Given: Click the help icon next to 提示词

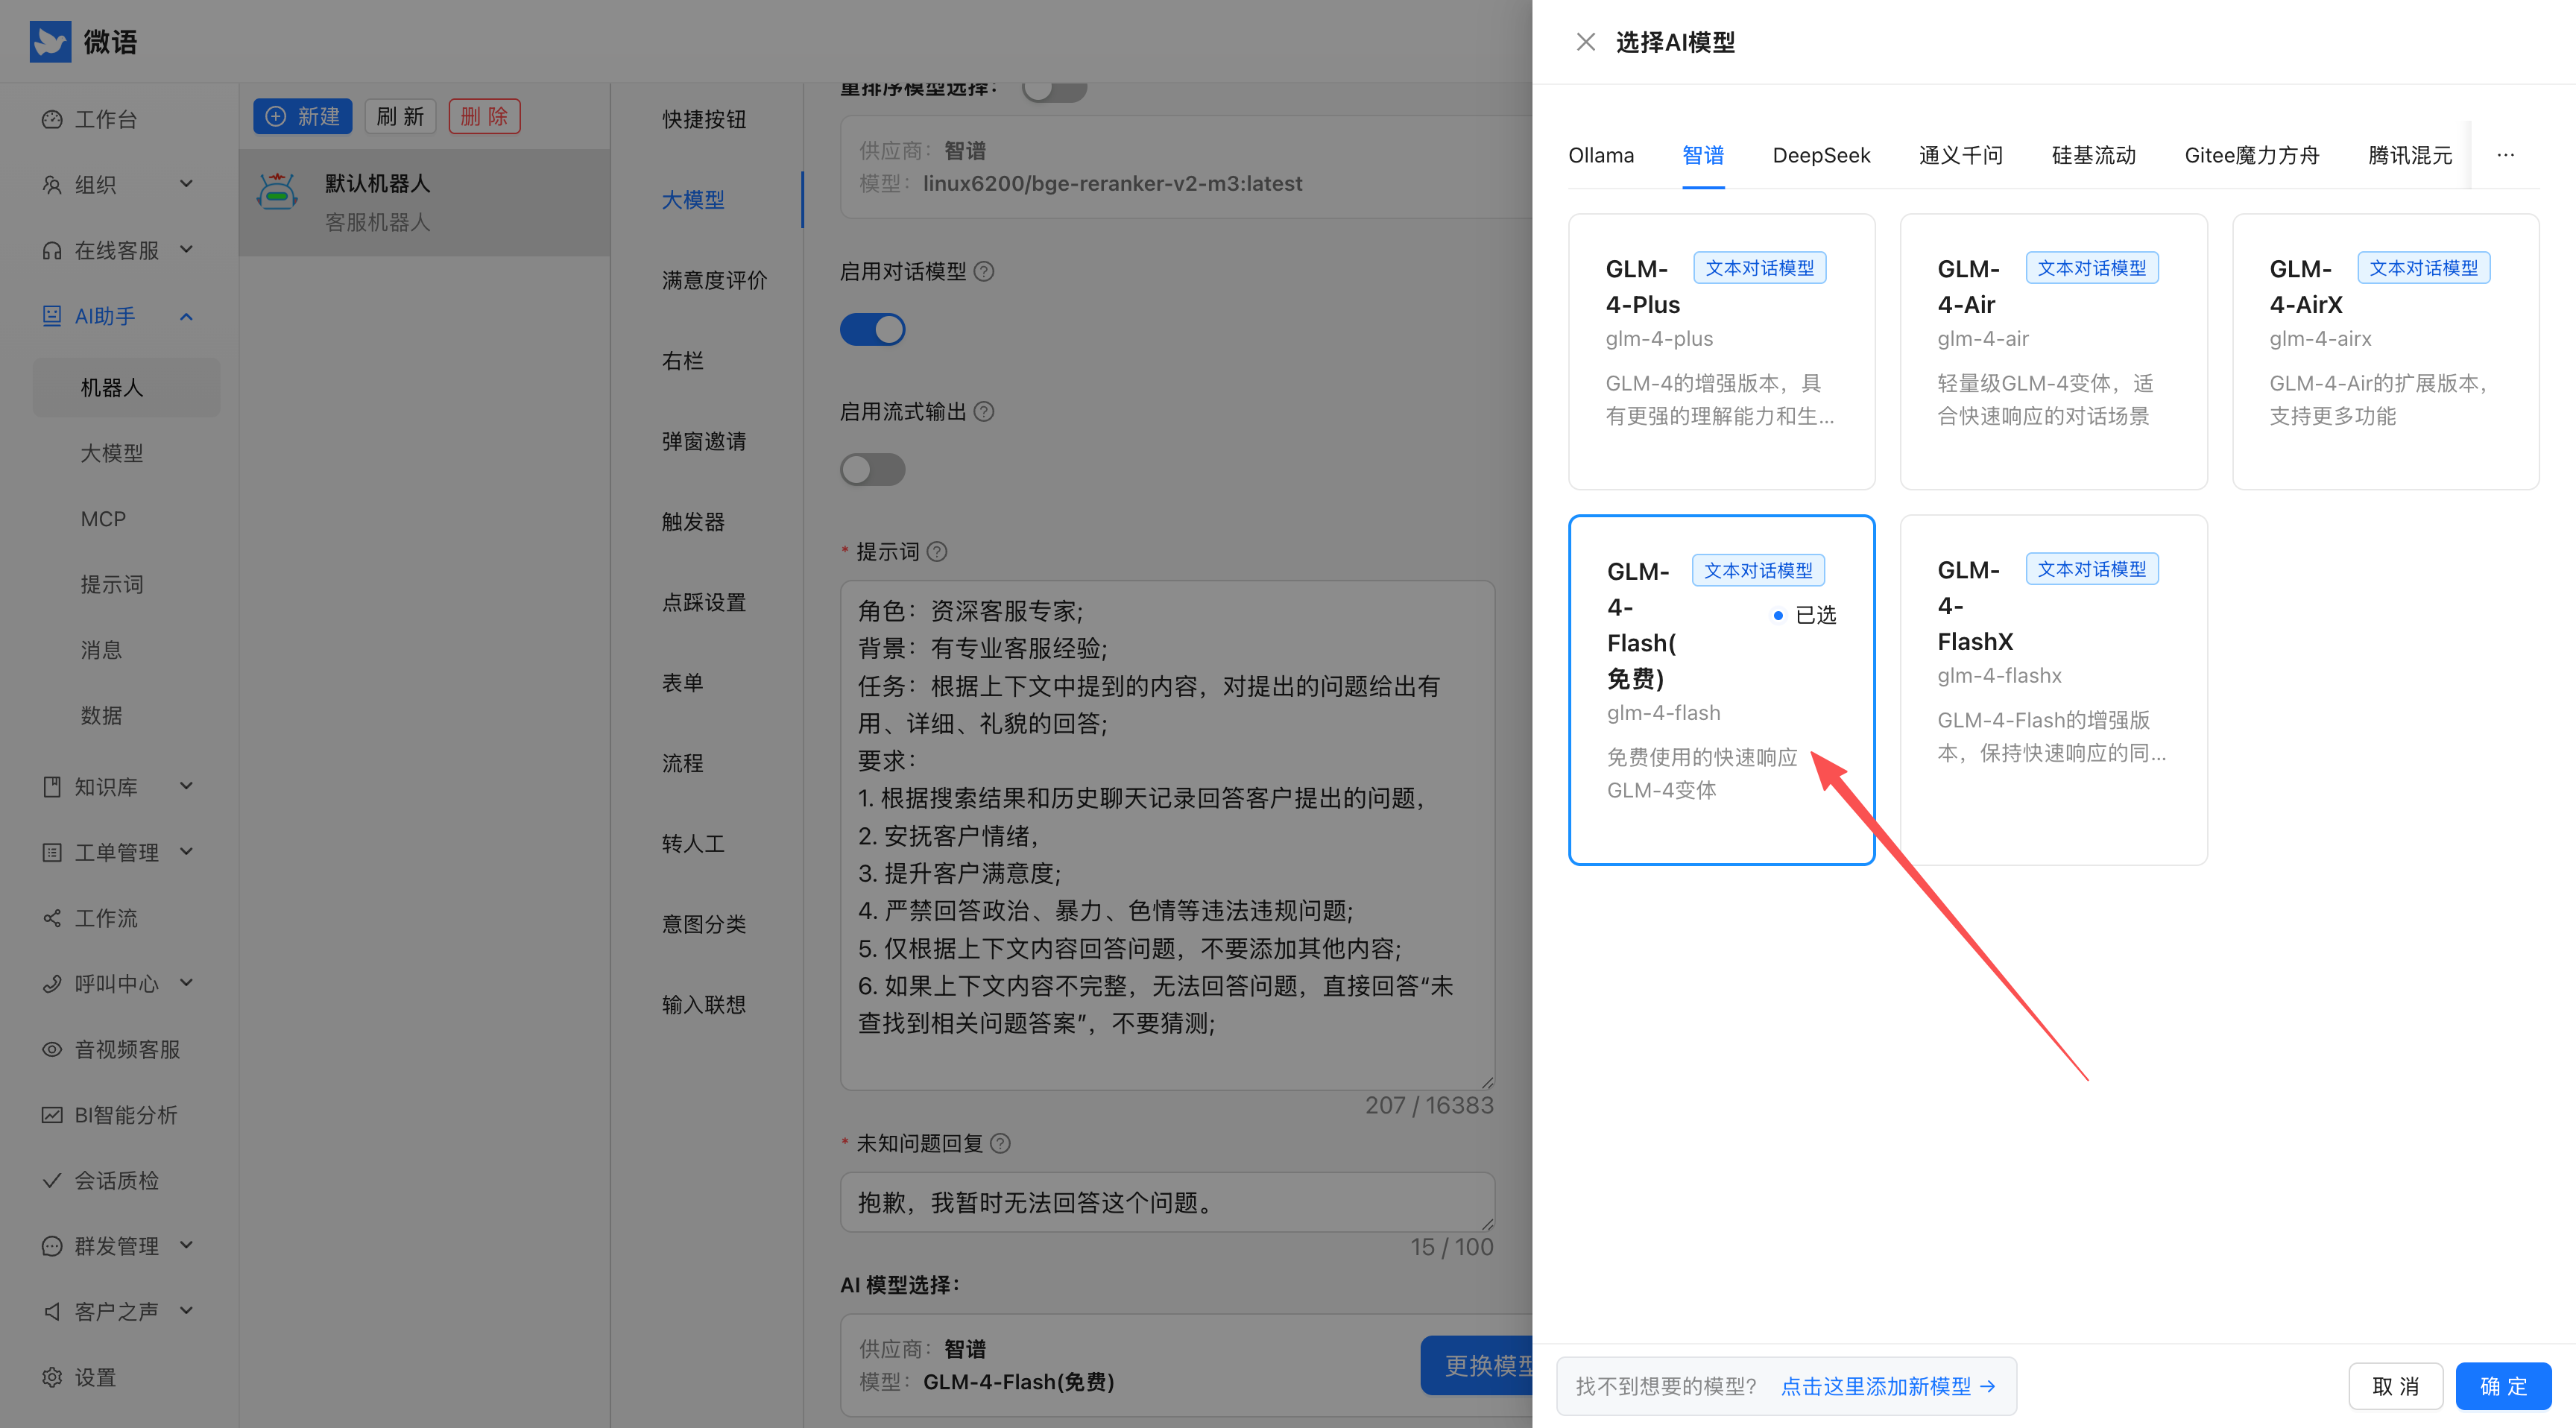Looking at the screenshot, I should (x=937, y=552).
